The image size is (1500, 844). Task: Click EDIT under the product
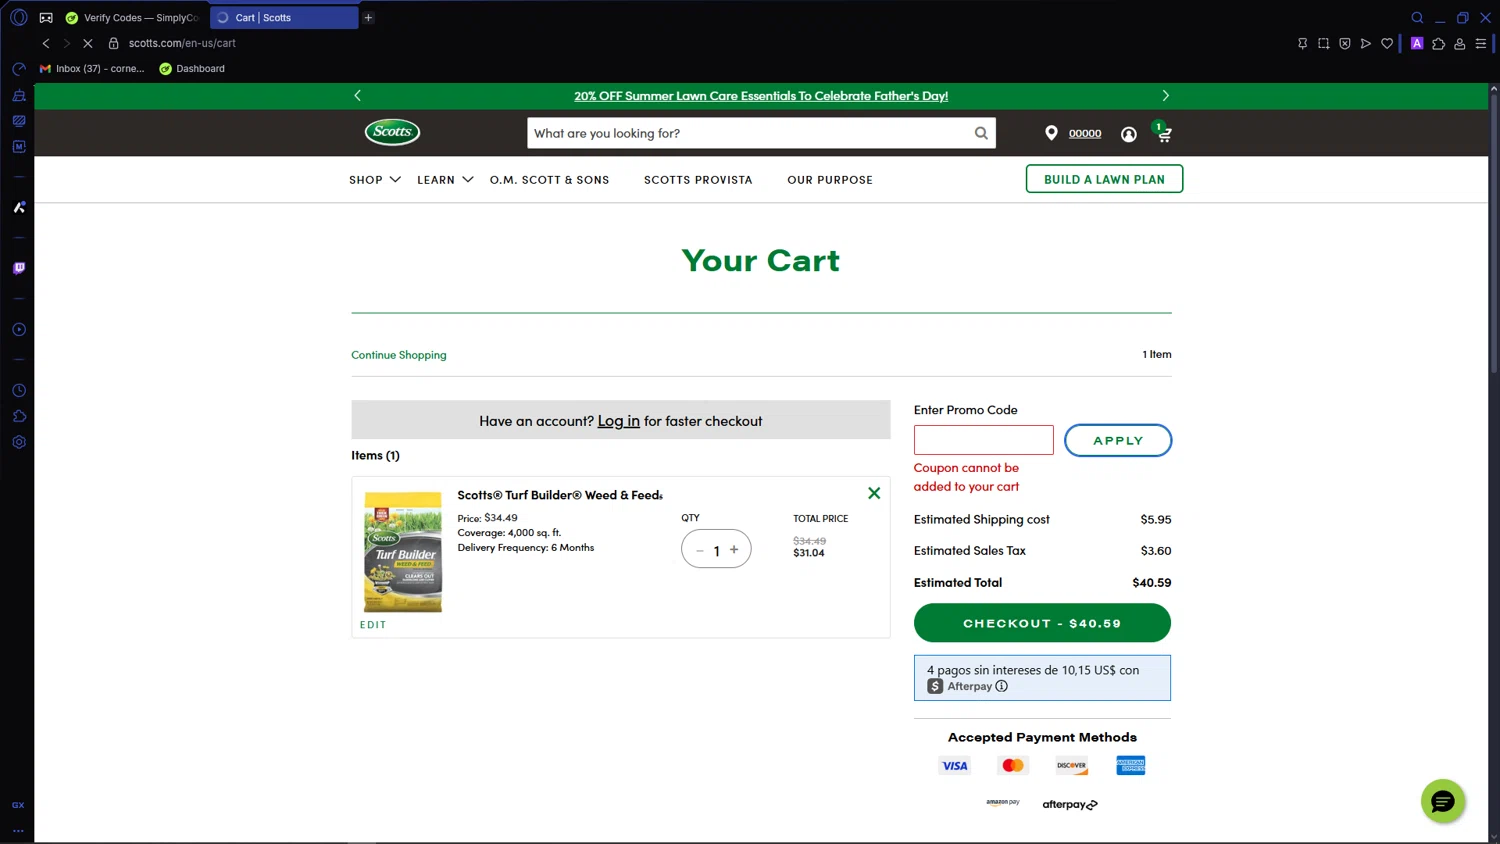coord(373,625)
